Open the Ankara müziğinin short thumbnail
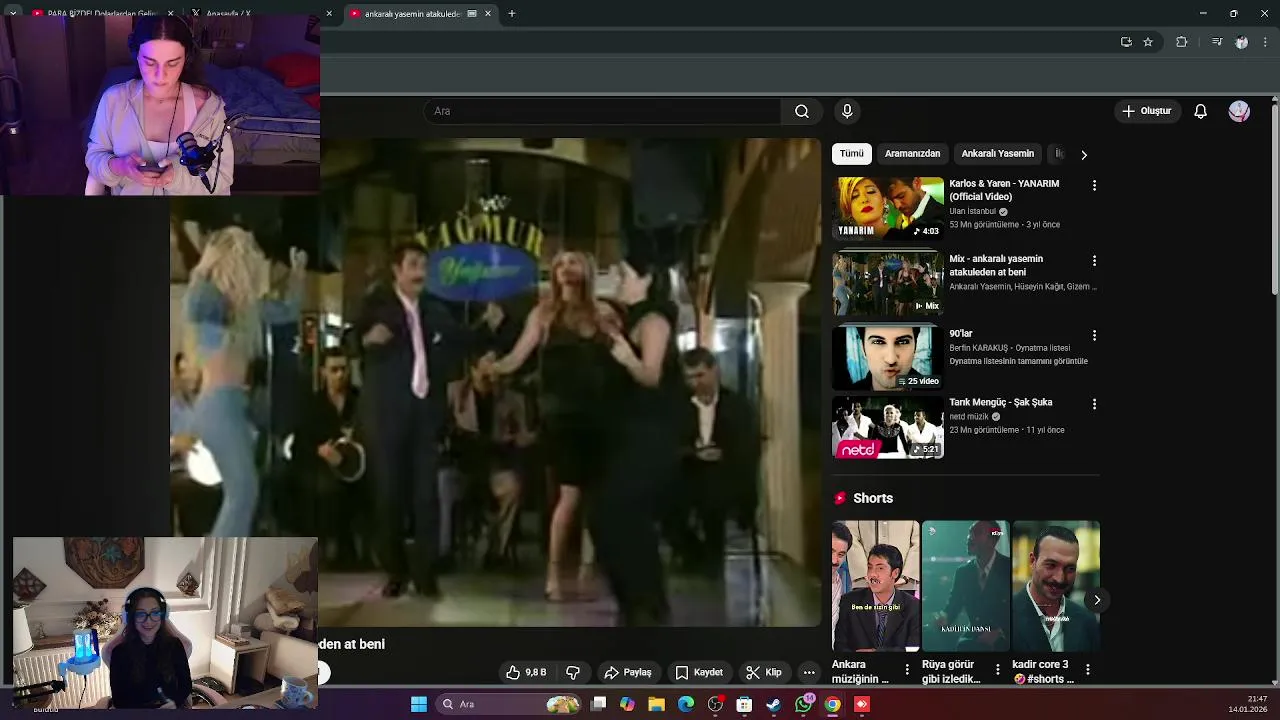 [875, 586]
